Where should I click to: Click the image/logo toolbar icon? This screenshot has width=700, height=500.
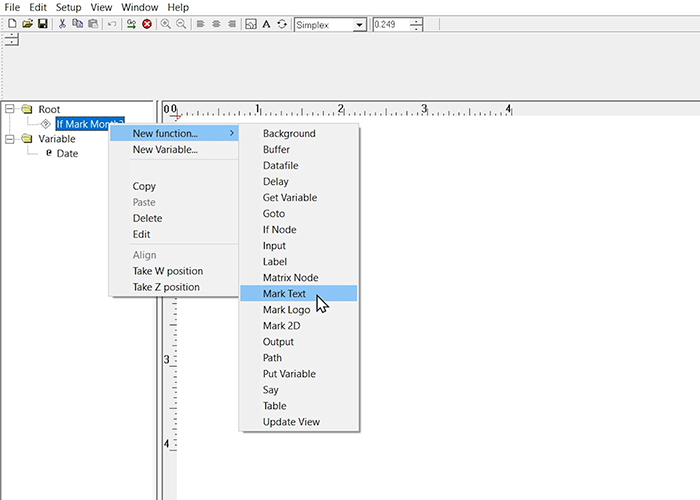tap(251, 24)
